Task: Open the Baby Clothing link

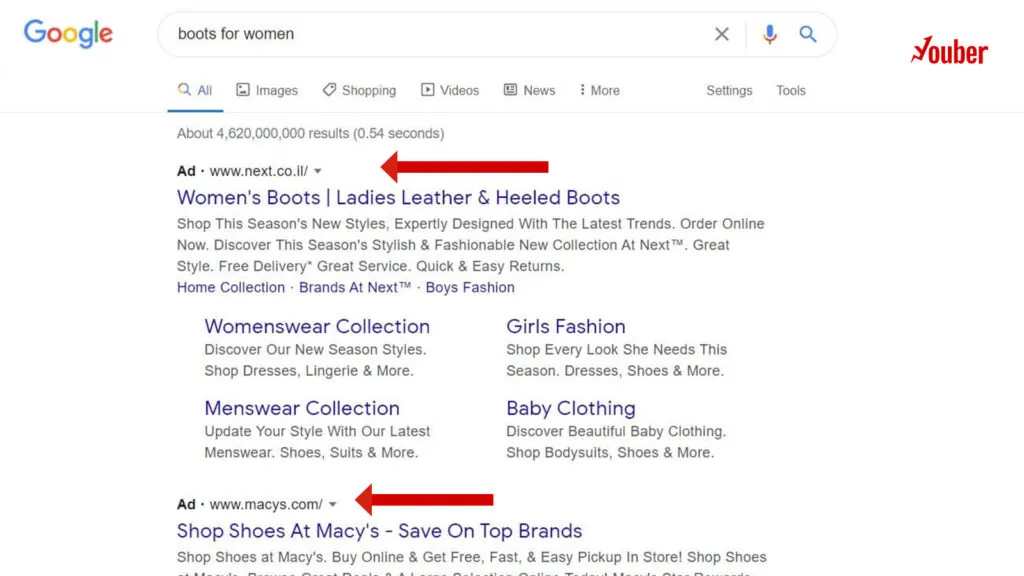Action: 571,408
